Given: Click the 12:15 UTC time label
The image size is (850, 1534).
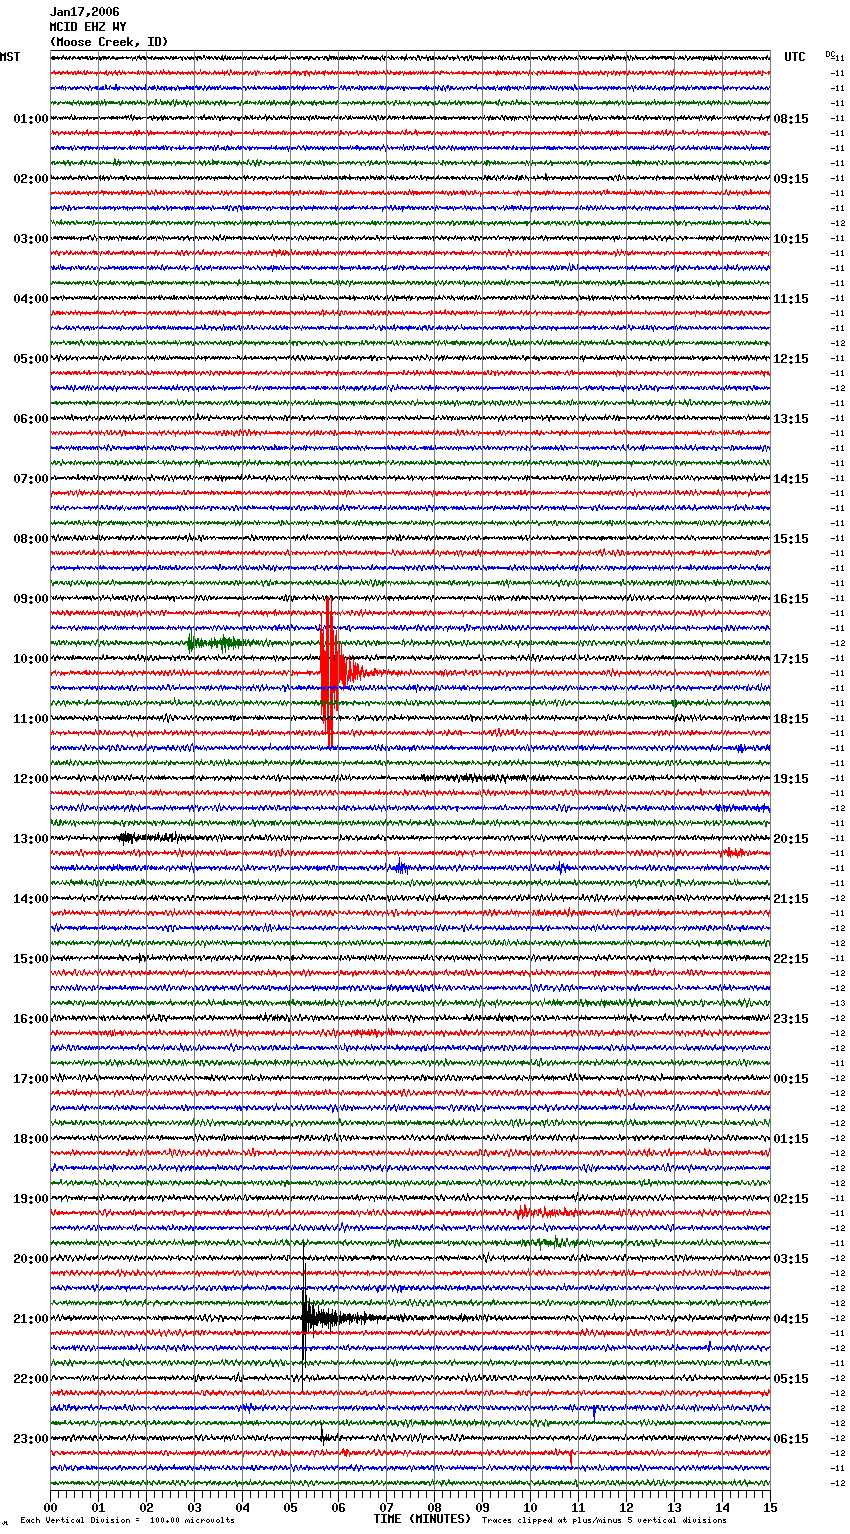Looking at the screenshot, I should [791, 359].
